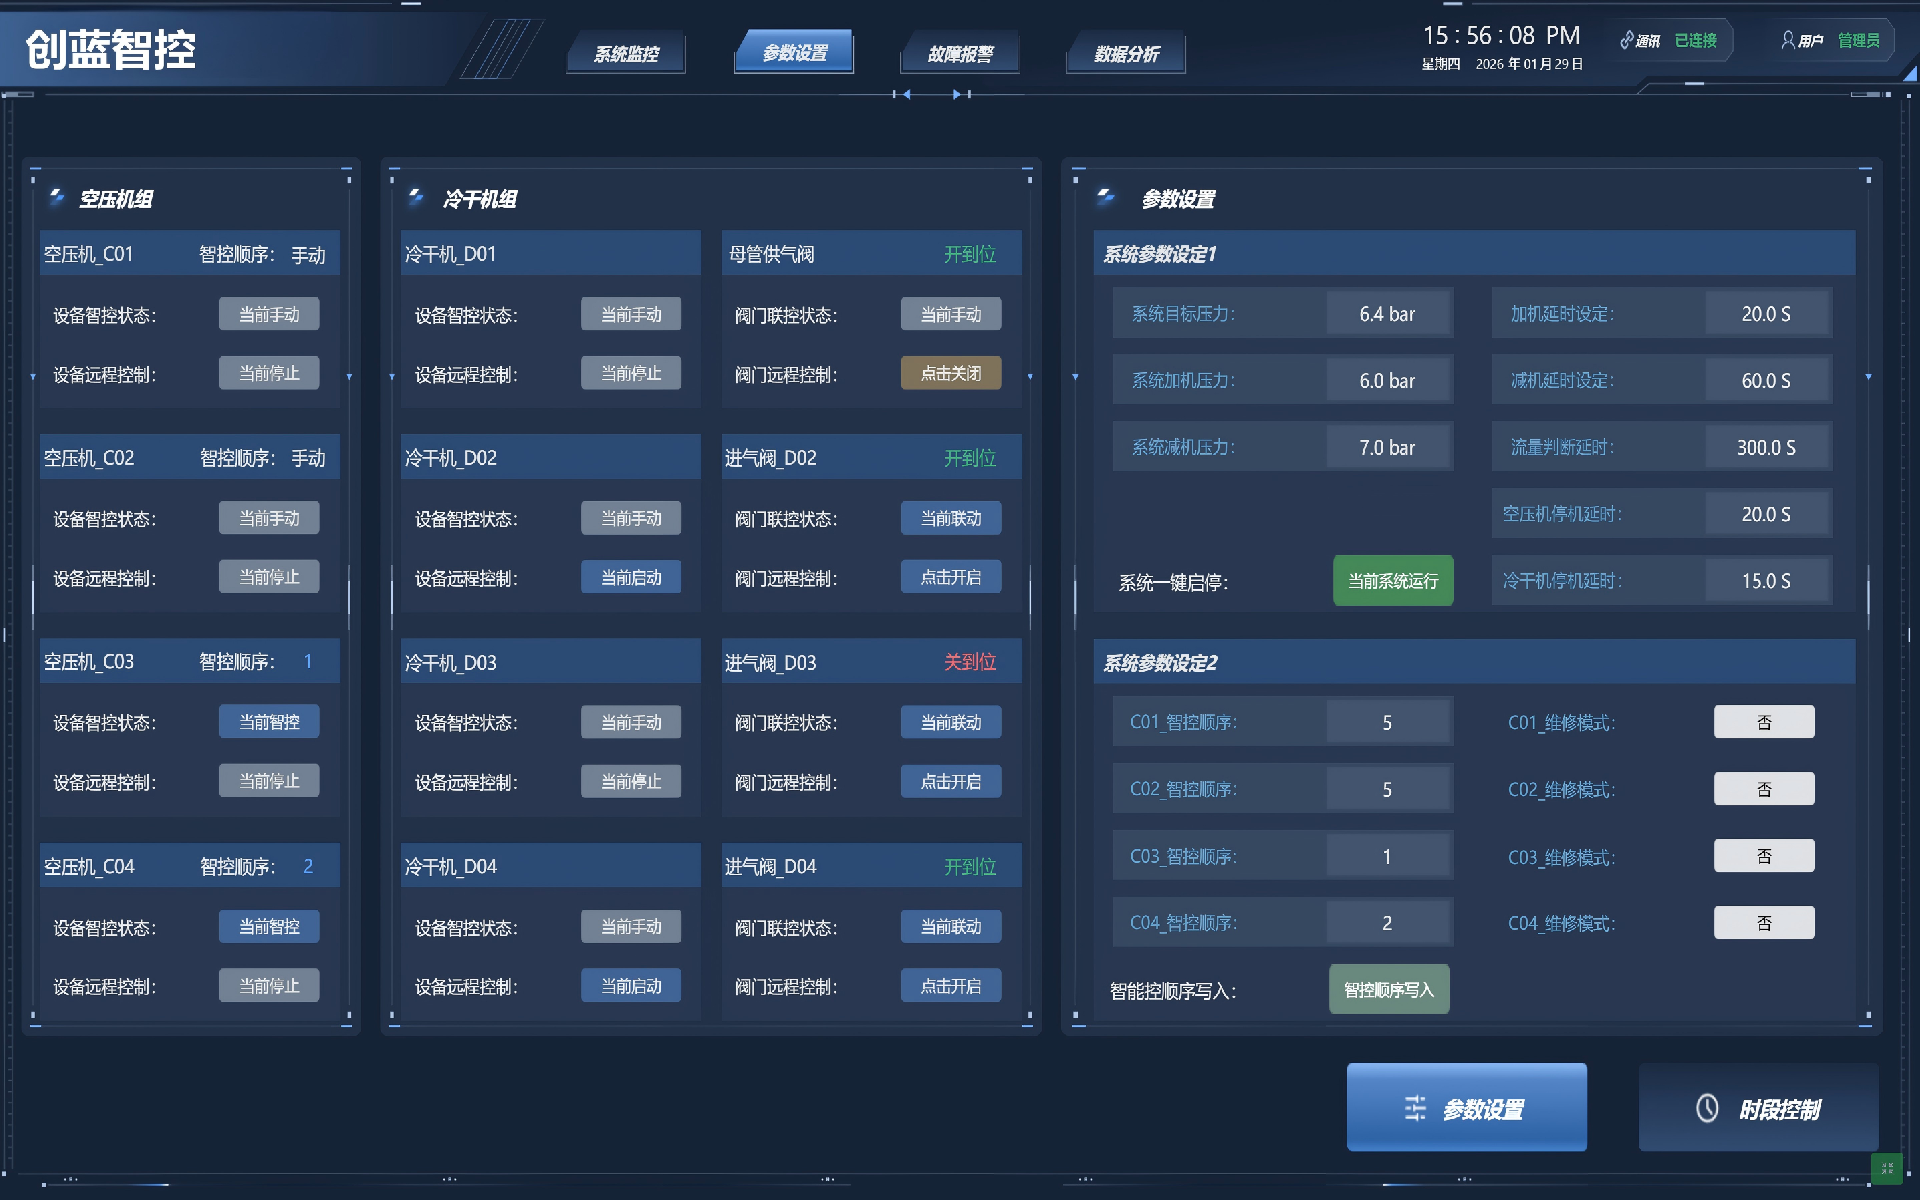
Task: Click the communication link chain icon
Action: tap(1627, 41)
